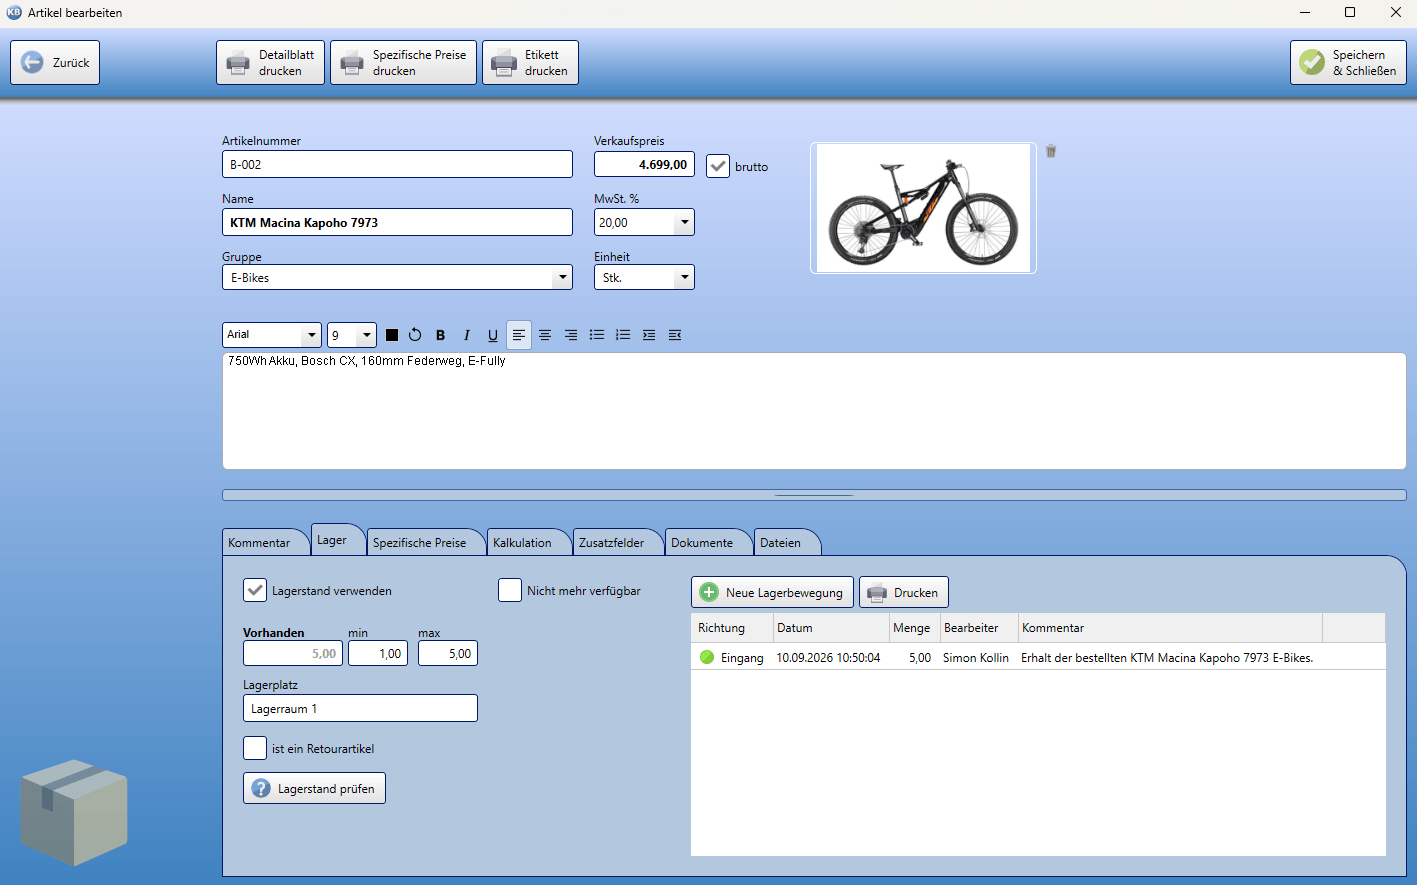
Task: Click into the description text area
Action: 814,411
